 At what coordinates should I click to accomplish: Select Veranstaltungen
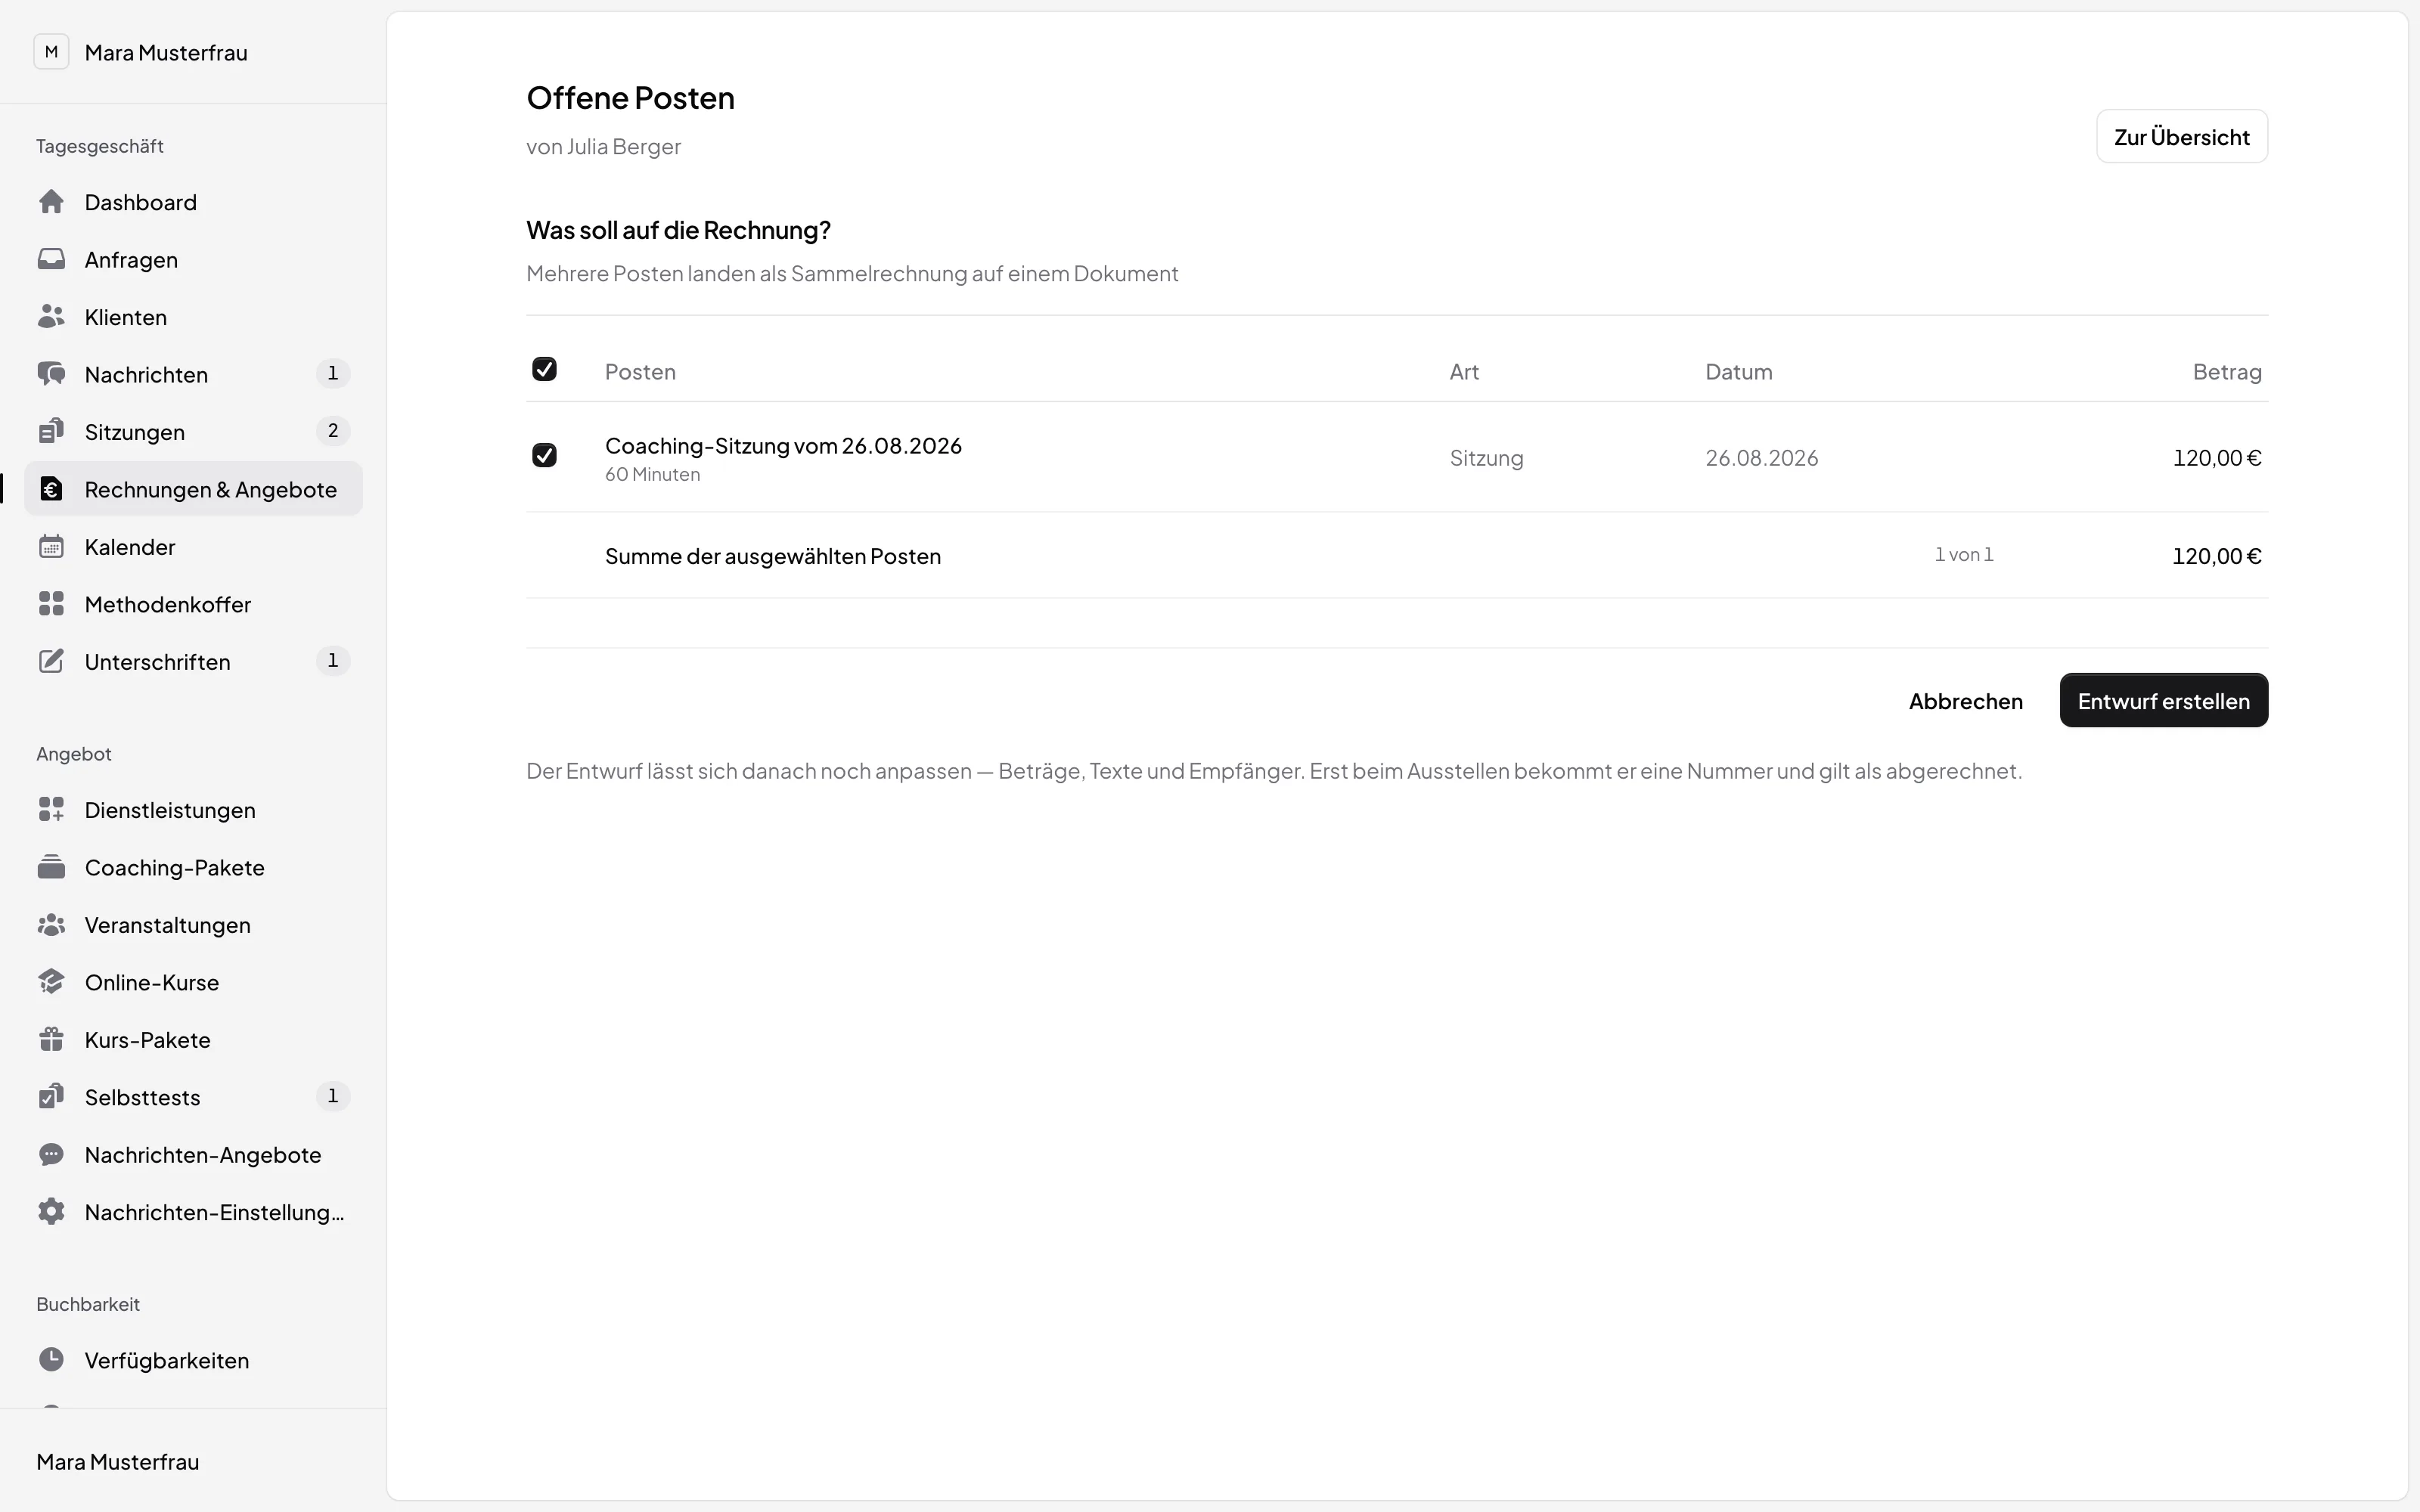(x=193, y=925)
